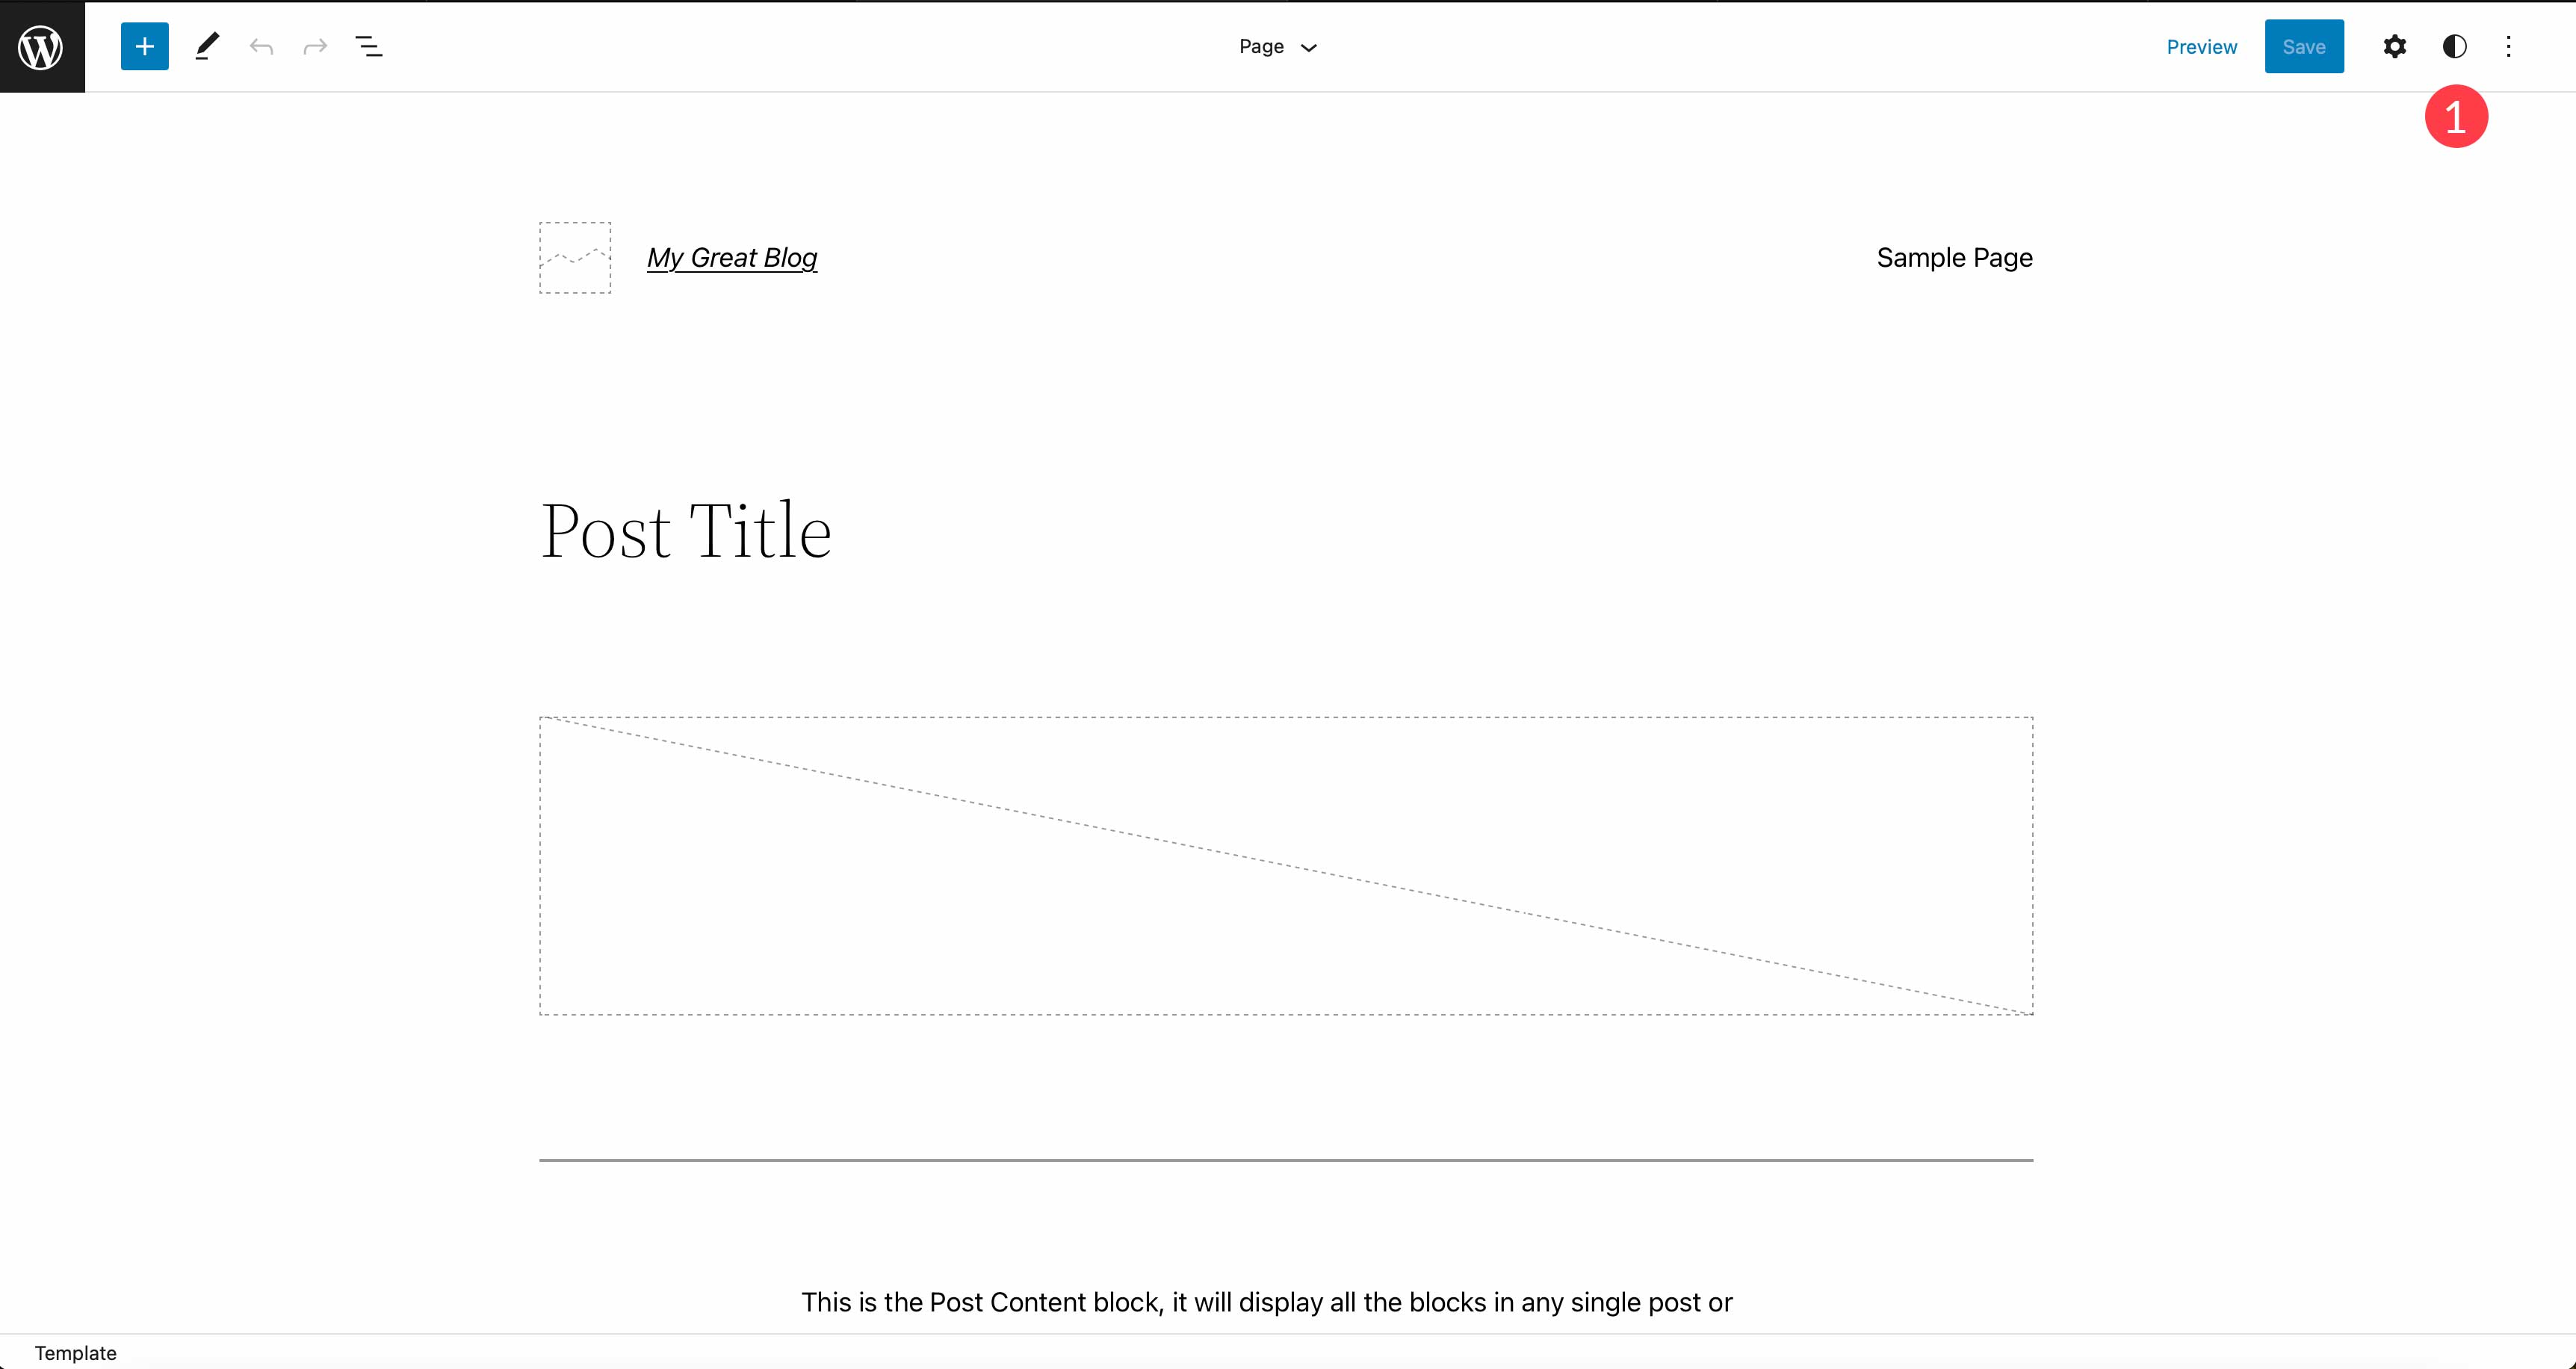Click the Undo arrow icon
The width and height of the screenshot is (2576, 1369).
coord(261,46)
